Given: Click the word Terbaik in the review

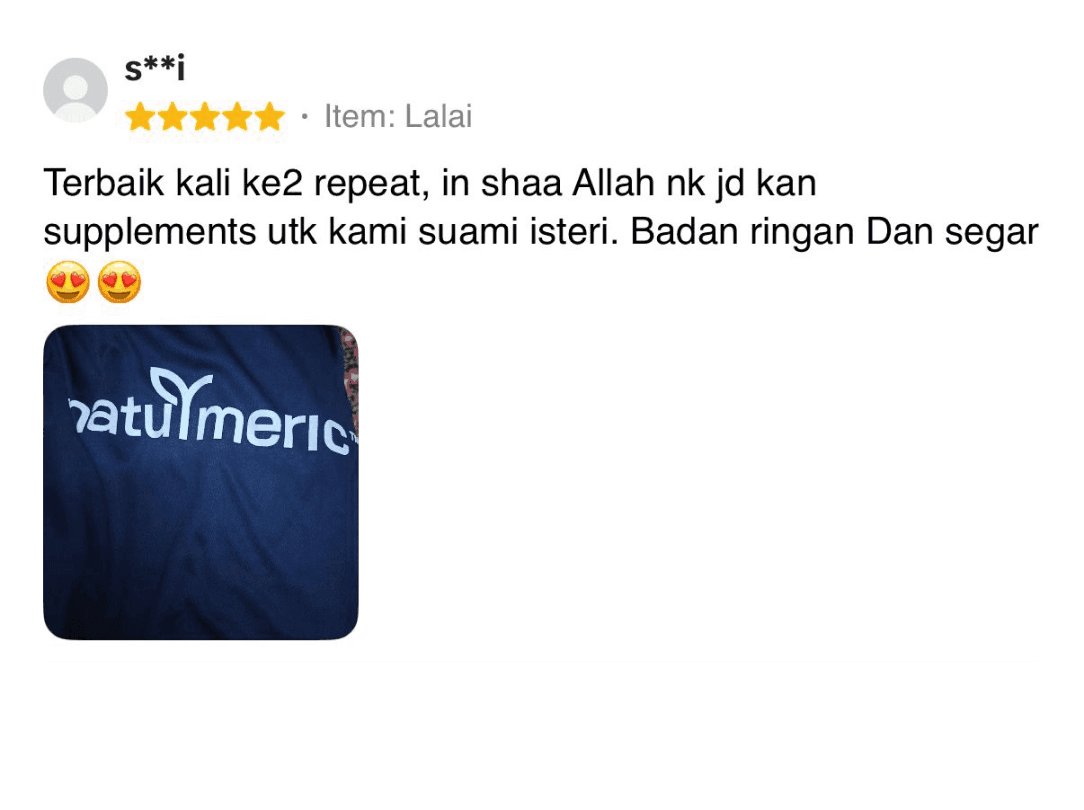Looking at the screenshot, I should (104, 183).
